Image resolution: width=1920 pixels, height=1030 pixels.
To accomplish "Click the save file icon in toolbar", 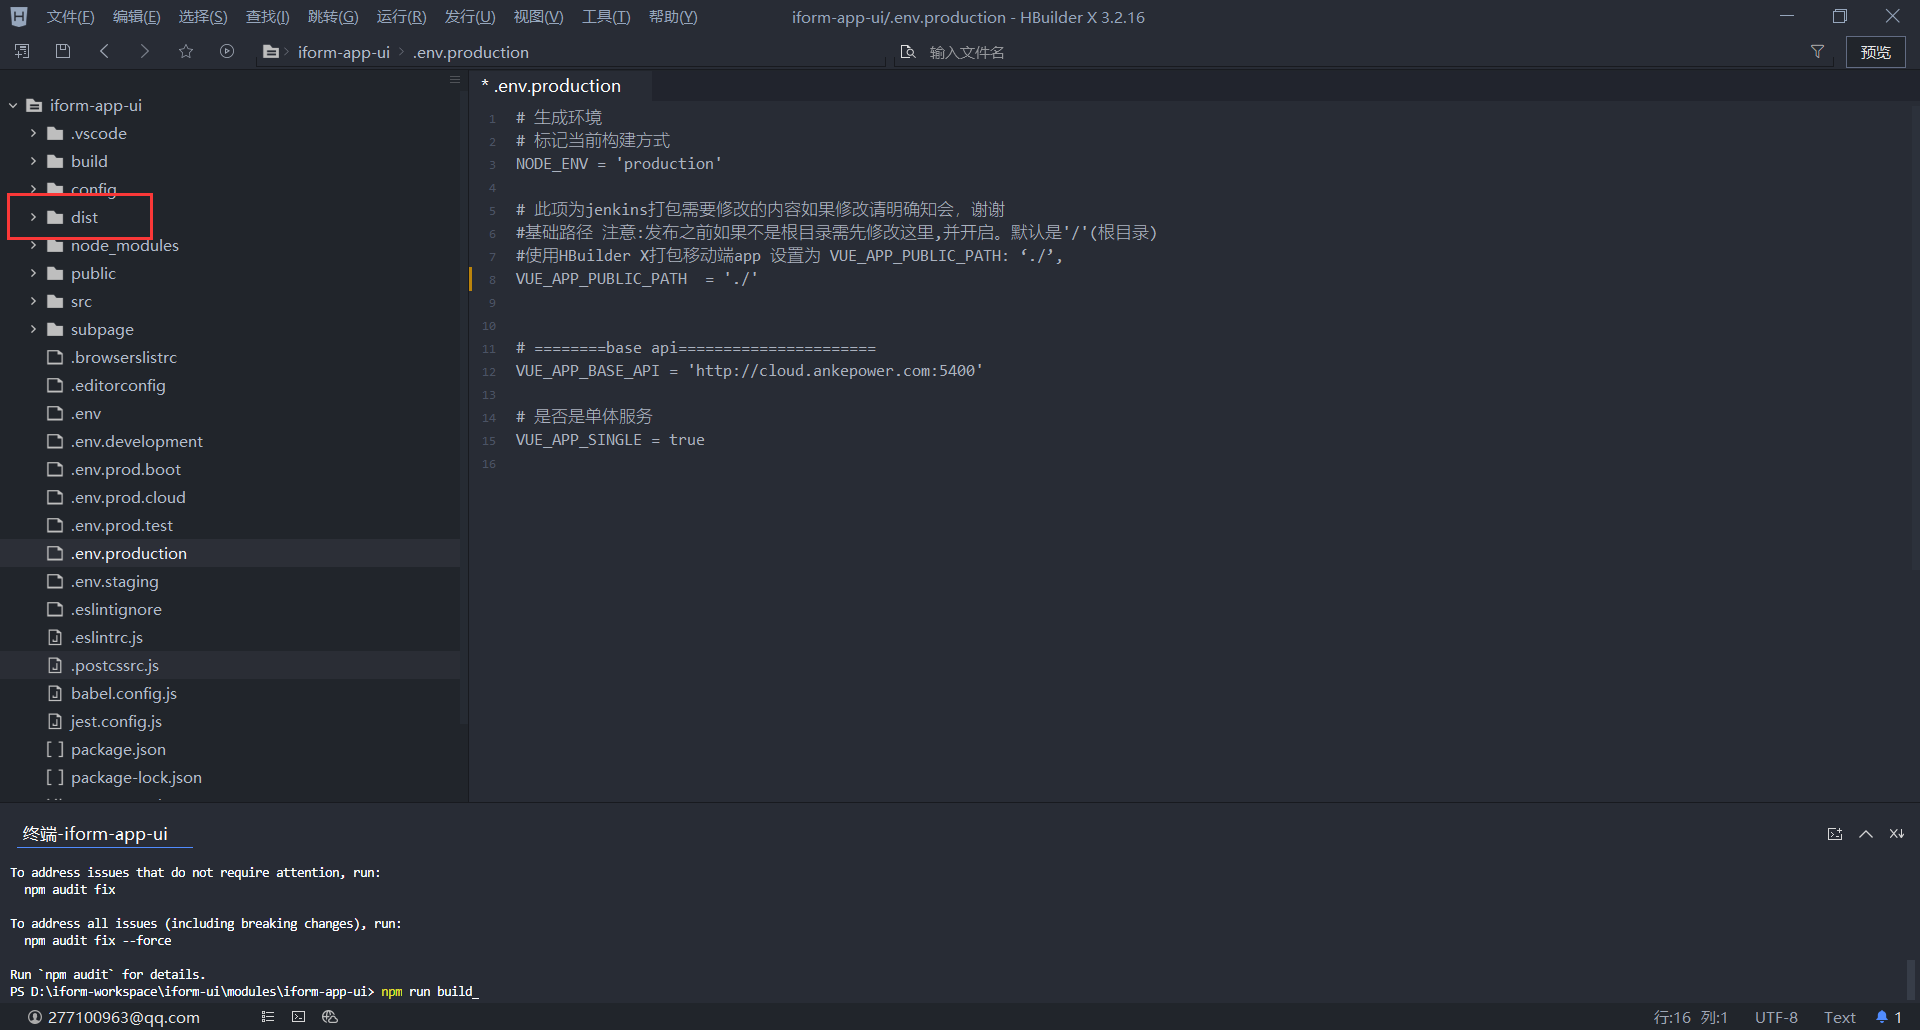I will pos(63,51).
